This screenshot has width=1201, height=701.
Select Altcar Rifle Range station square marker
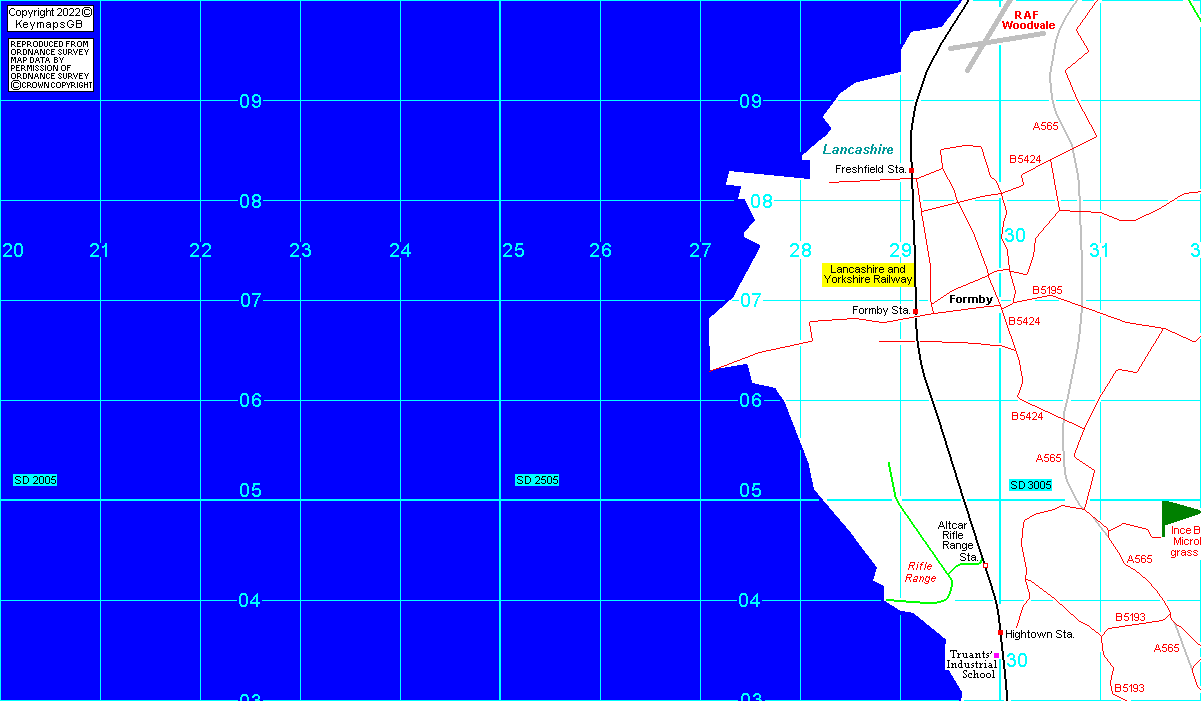tap(985, 566)
